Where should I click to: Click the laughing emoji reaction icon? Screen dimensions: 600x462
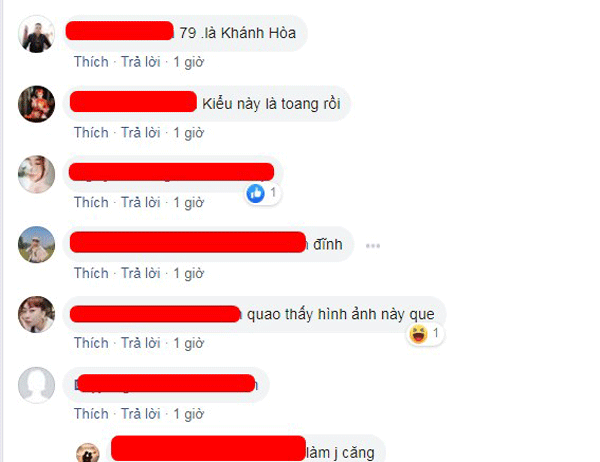pos(418,333)
